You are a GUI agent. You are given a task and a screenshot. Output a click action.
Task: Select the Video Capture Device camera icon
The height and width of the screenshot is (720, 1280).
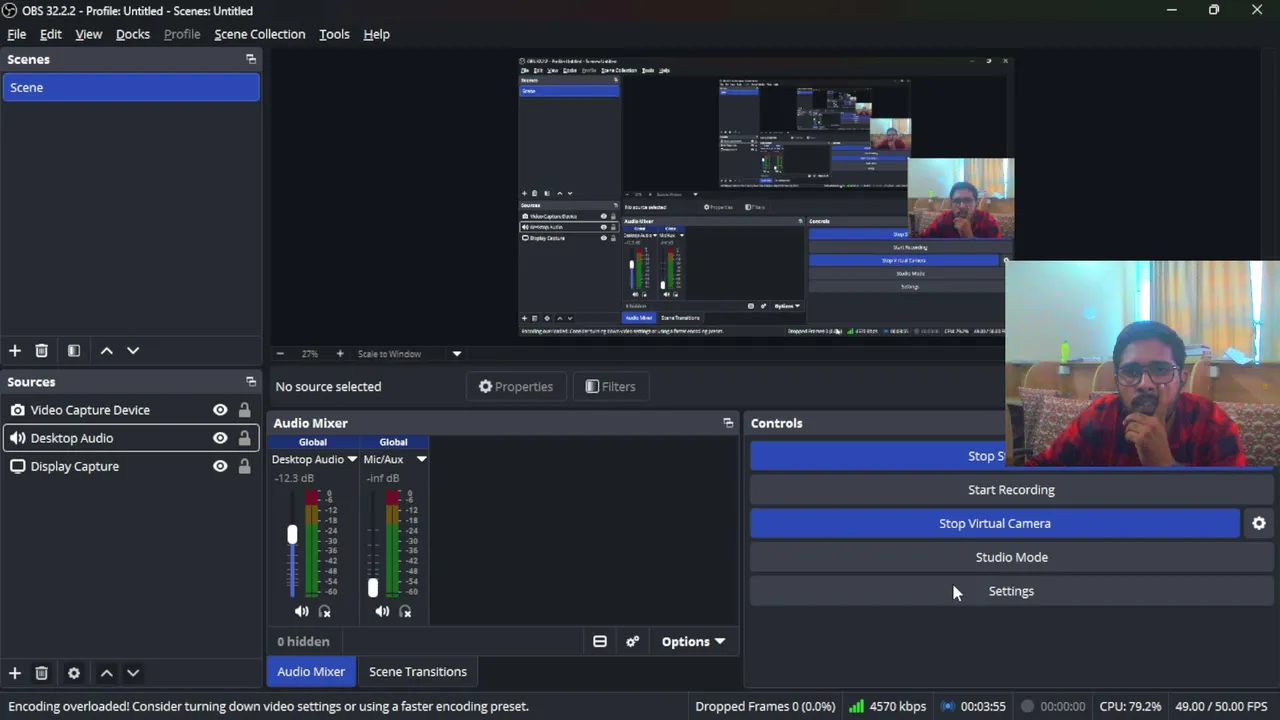coord(18,410)
